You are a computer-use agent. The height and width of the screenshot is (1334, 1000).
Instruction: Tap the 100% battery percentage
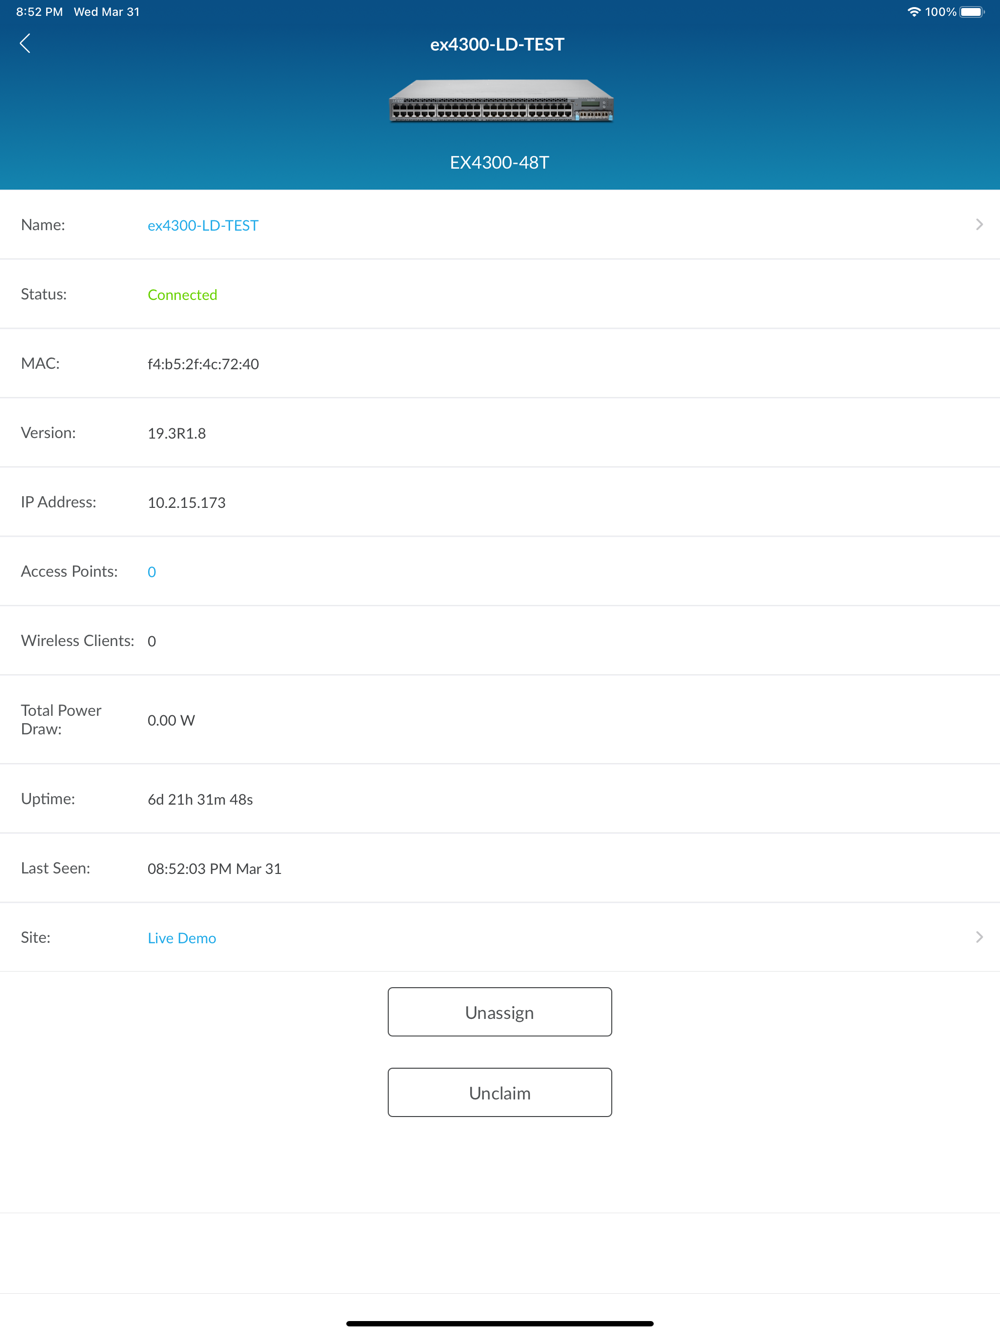pos(940,12)
